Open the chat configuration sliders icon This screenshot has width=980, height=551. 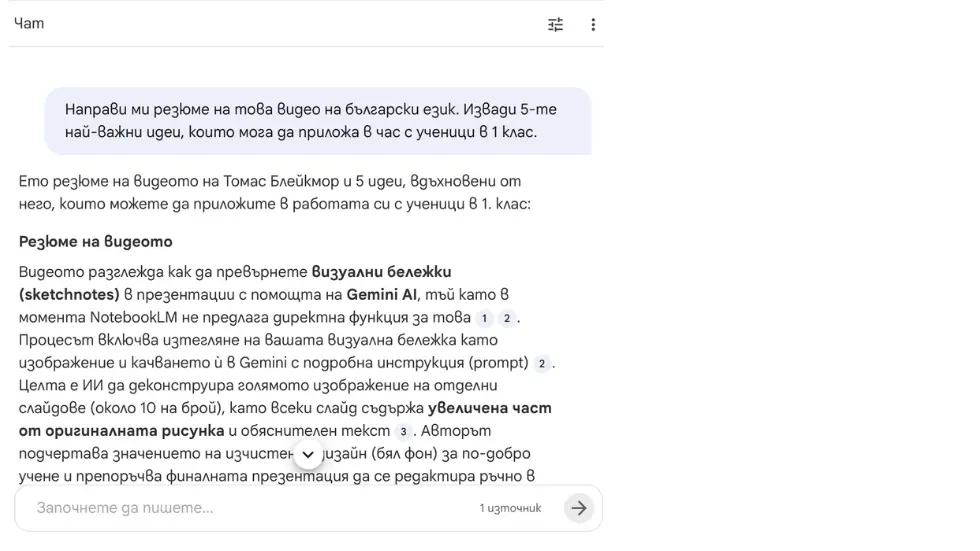(x=556, y=25)
